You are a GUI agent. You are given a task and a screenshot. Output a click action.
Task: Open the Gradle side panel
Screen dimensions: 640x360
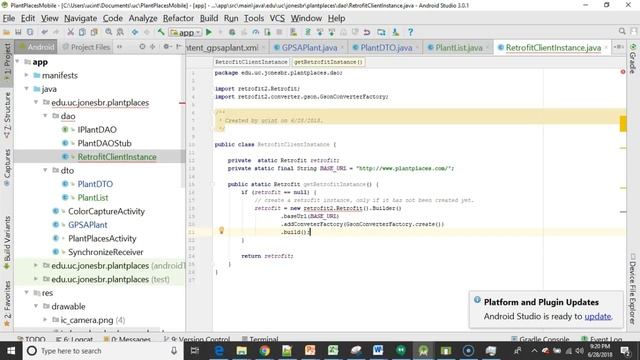(x=633, y=59)
